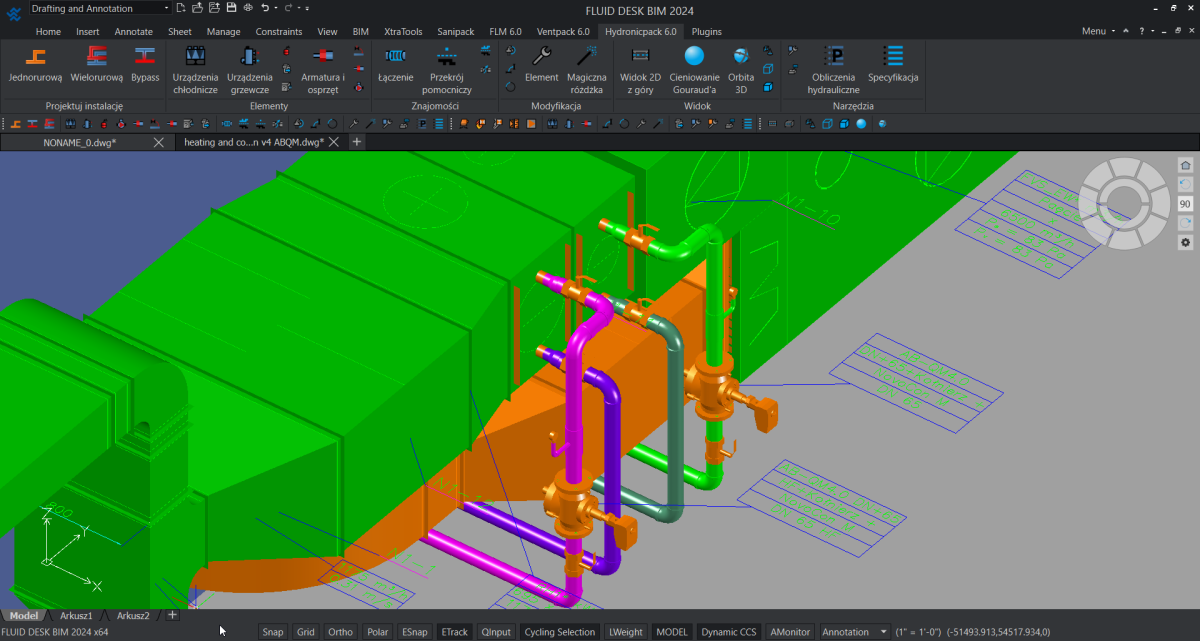
Task: Toggle Snap in status bar
Action: click(272, 632)
